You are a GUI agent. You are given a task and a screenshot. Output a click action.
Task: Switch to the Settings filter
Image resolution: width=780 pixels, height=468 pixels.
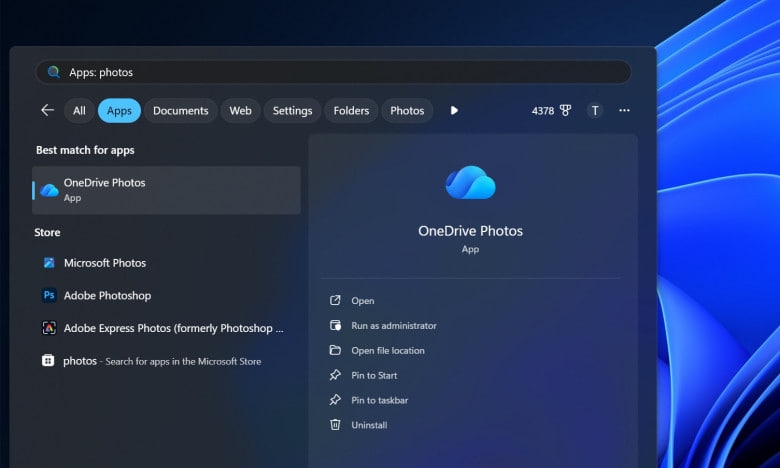[292, 110]
